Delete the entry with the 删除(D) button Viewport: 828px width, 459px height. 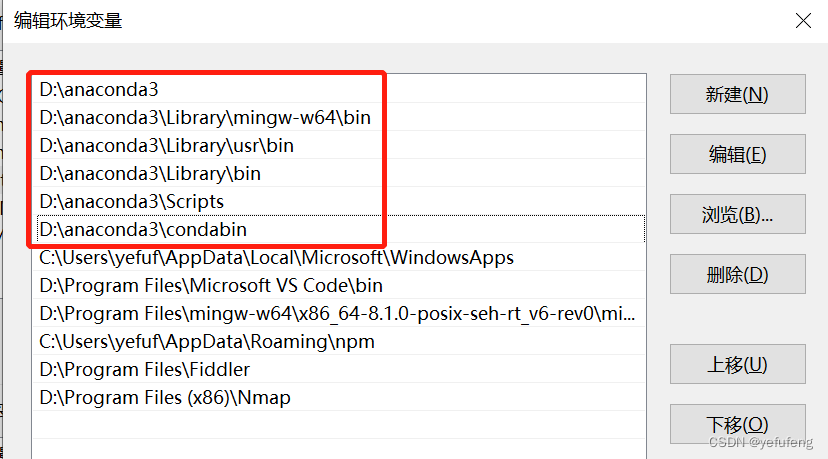click(x=738, y=274)
